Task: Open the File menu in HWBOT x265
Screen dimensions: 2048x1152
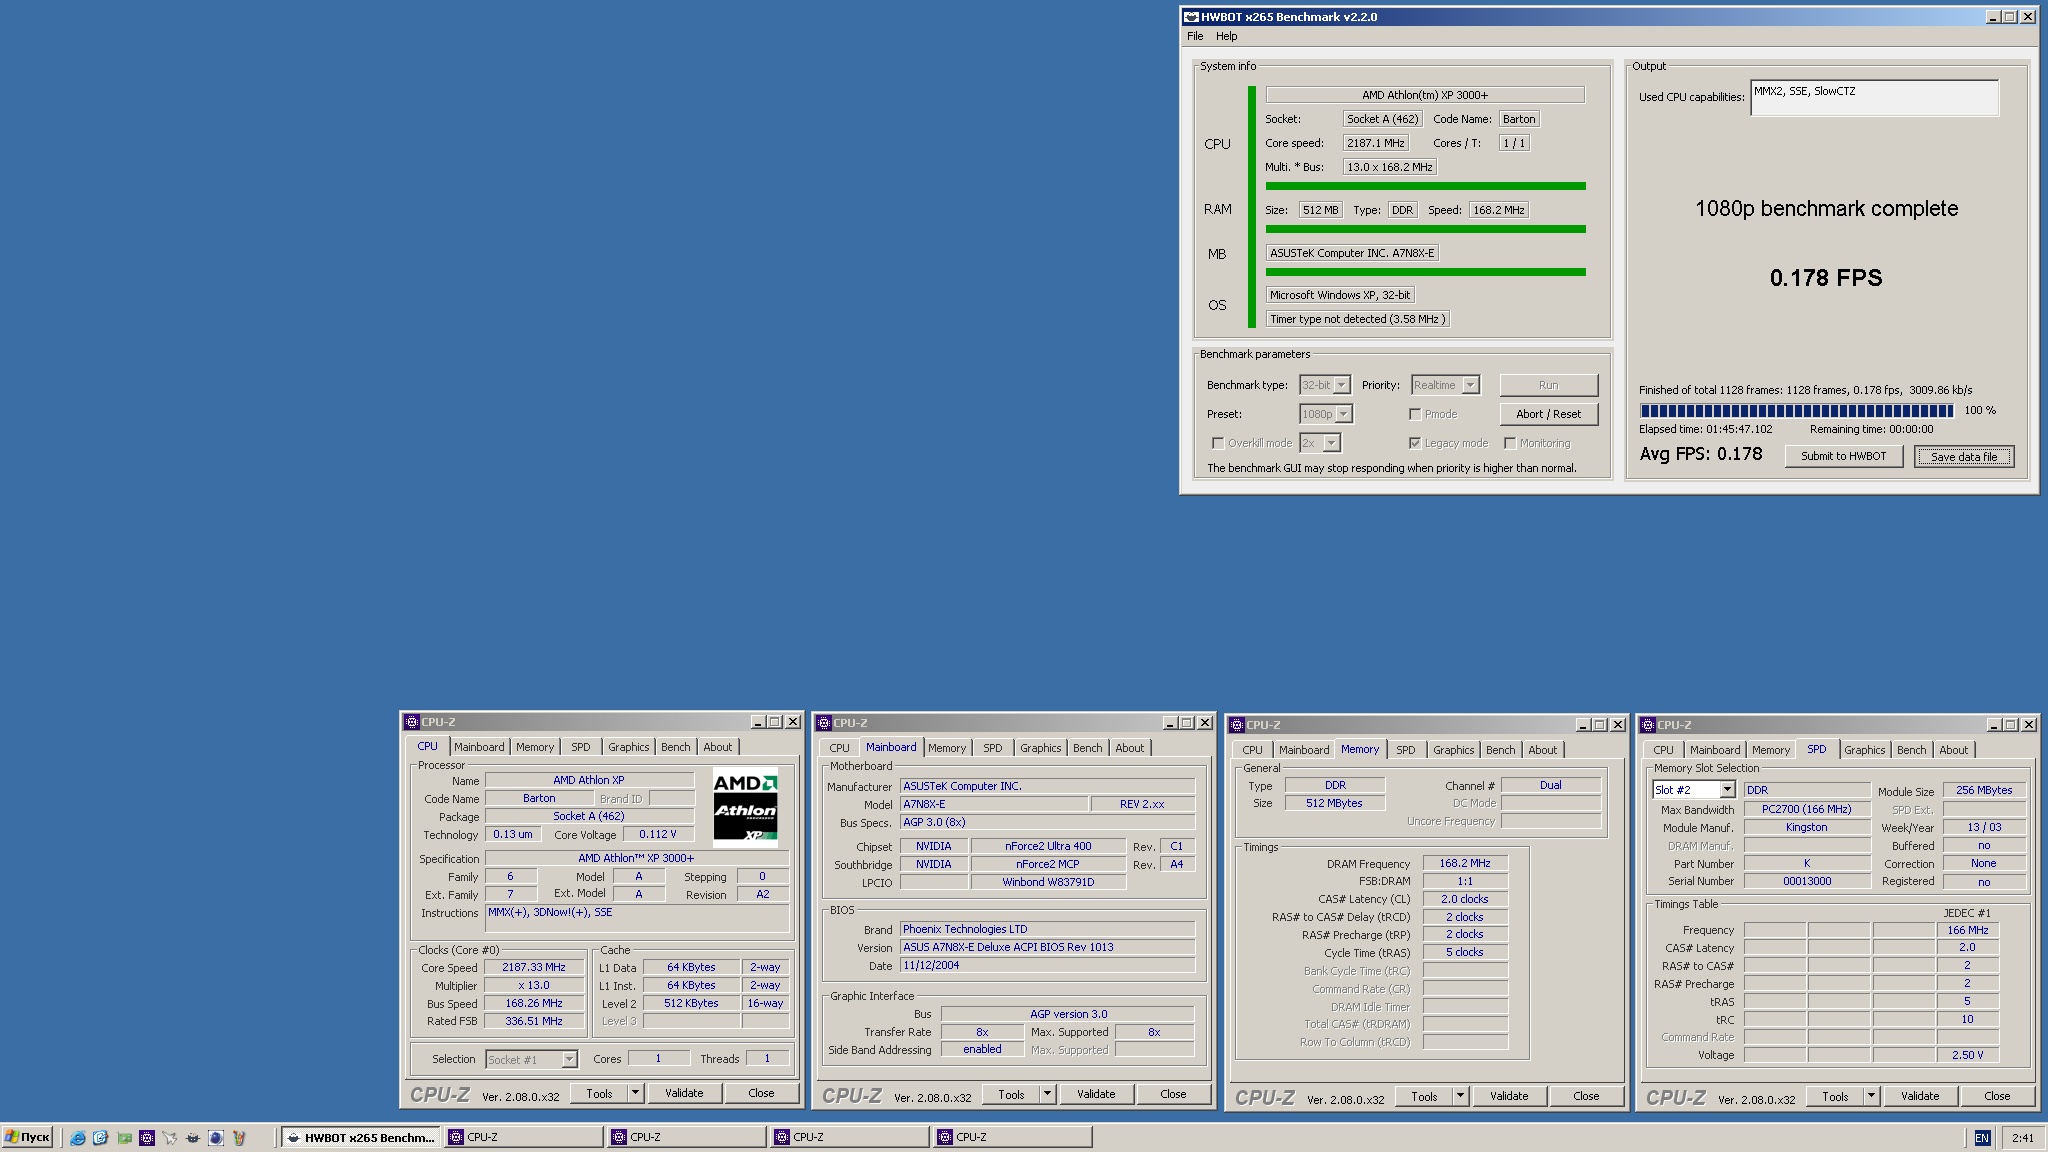Action: pyautogui.click(x=1195, y=36)
